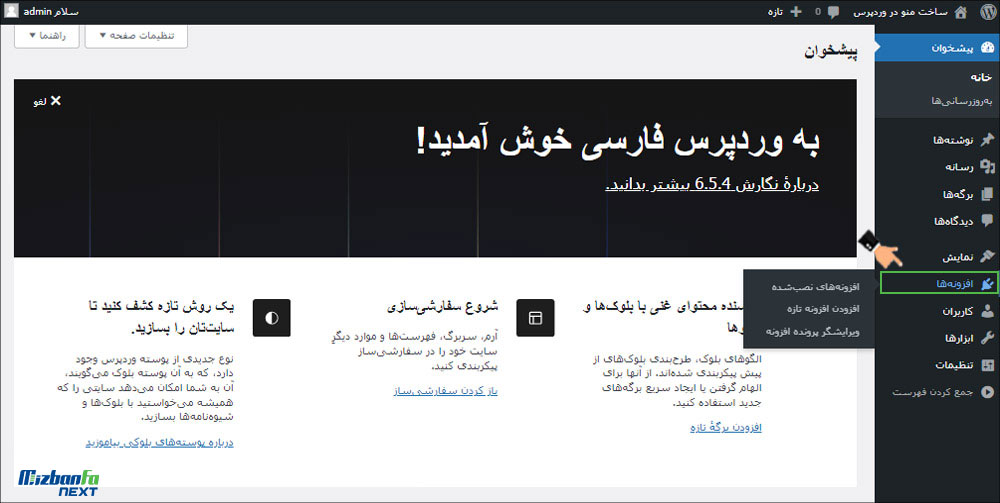Click welcome heading به وردپرس فارسی خوش آمدید
1000x503 pixels.
tap(617, 140)
